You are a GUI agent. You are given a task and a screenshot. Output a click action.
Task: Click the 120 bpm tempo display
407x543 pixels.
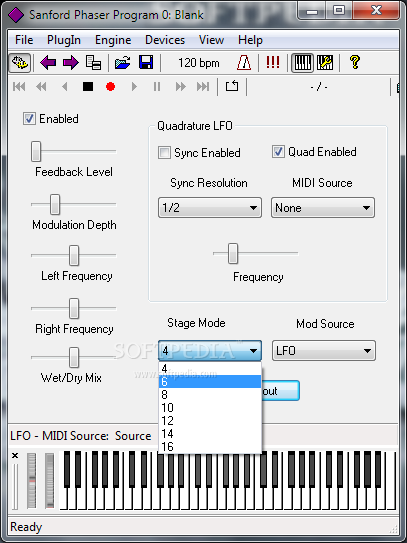pos(199,63)
